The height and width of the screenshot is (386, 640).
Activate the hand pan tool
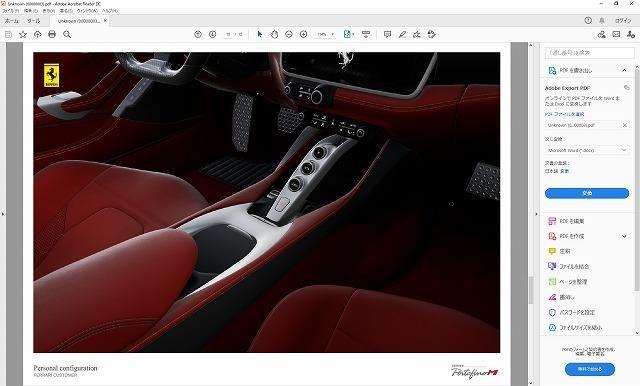[x=274, y=35]
